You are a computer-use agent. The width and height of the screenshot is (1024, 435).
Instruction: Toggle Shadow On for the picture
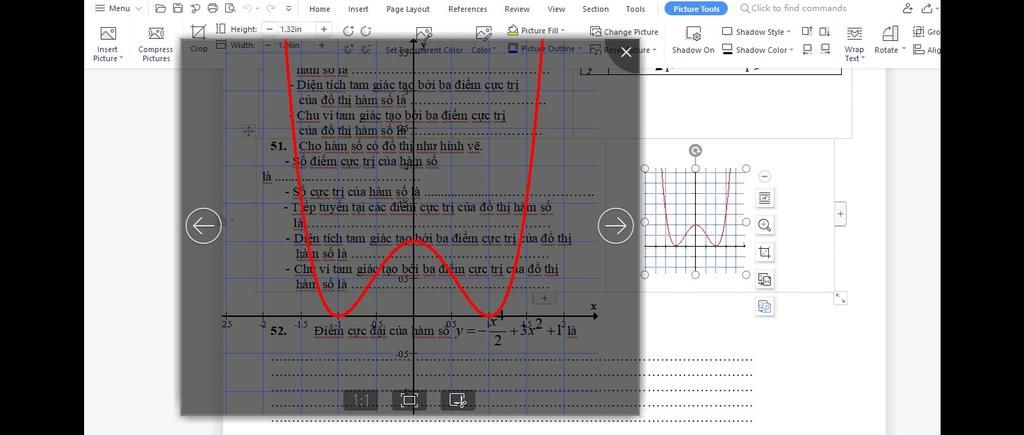click(693, 40)
